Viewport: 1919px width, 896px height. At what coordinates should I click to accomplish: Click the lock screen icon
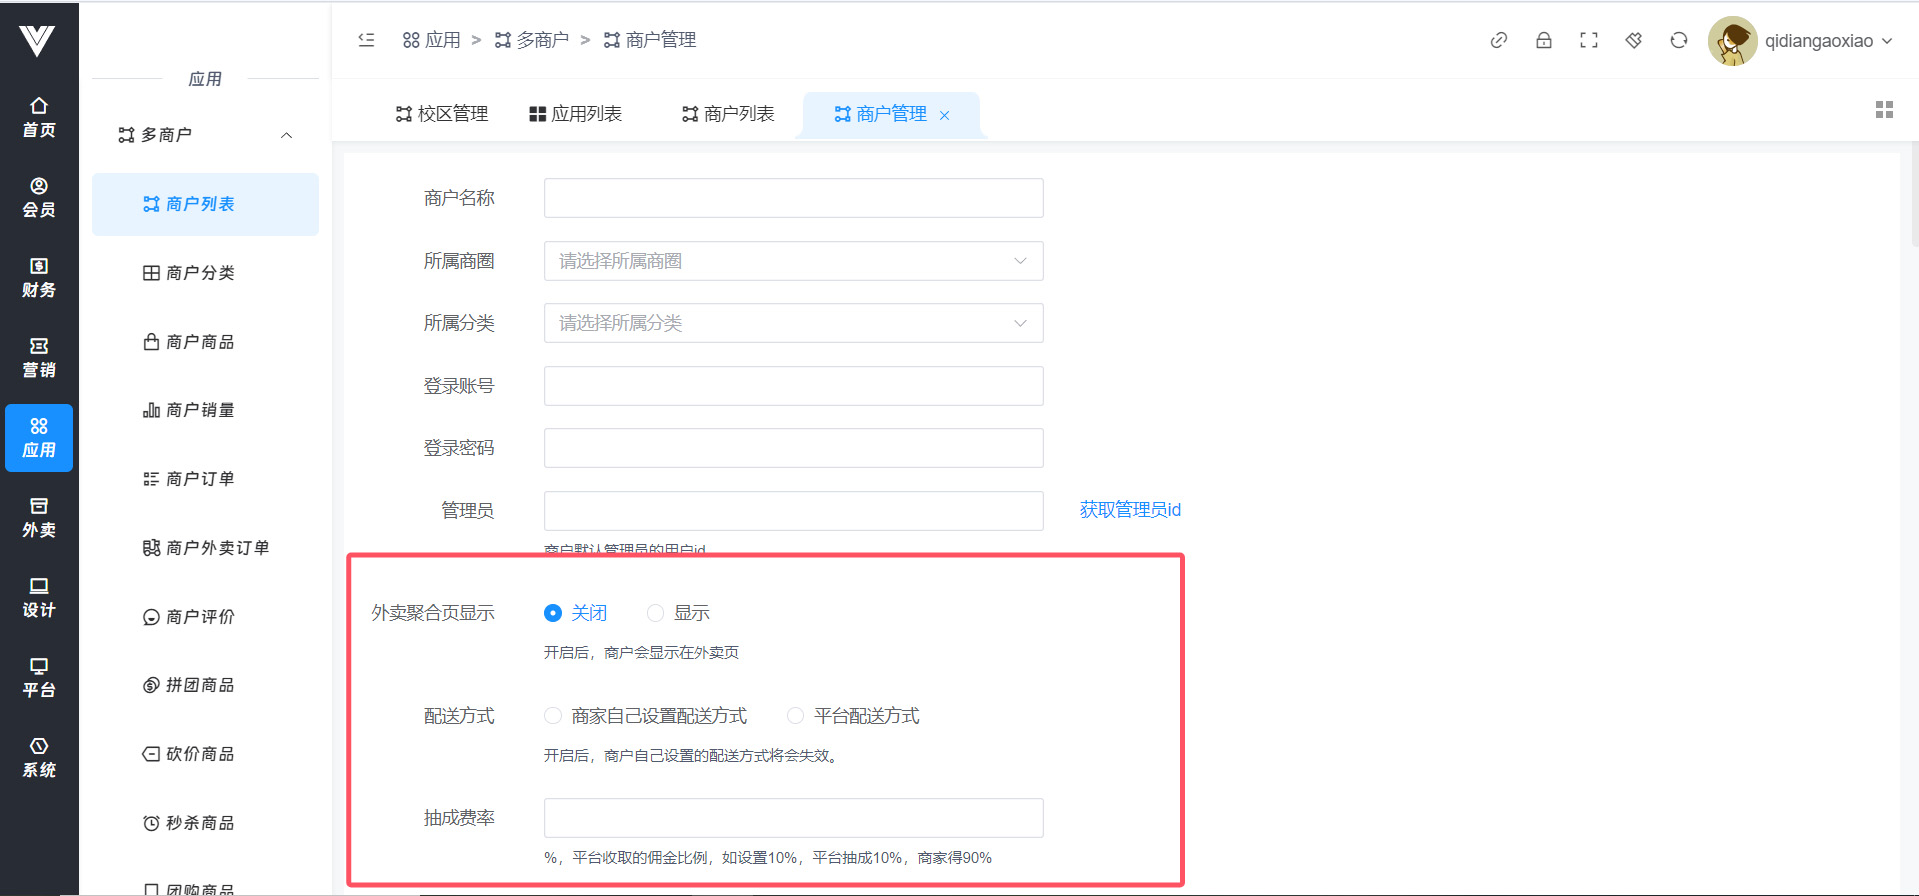(1543, 40)
